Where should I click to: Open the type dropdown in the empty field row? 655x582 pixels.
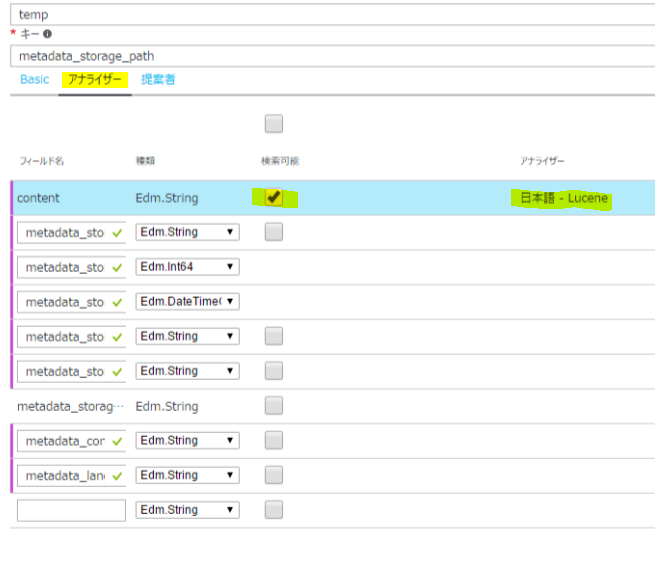tap(188, 510)
